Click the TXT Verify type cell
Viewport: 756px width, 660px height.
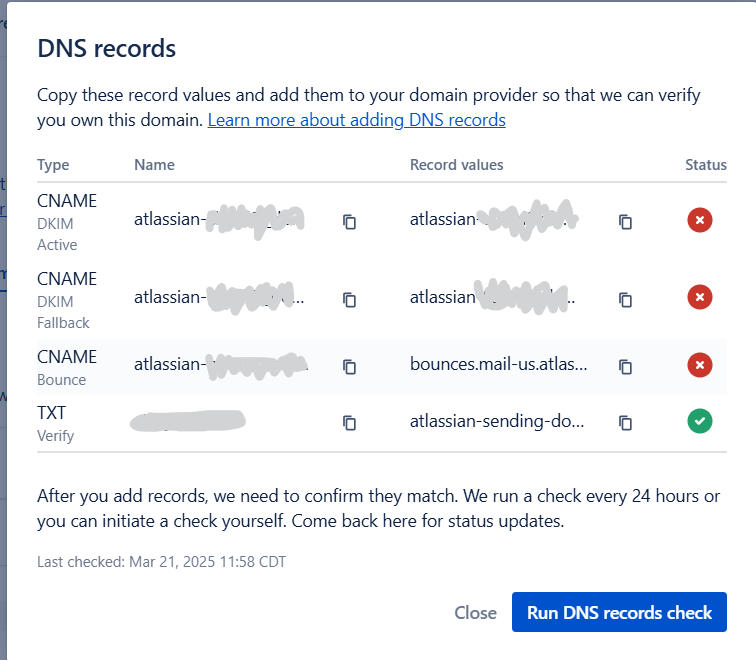pyautogui.click(x=55, y=424)
